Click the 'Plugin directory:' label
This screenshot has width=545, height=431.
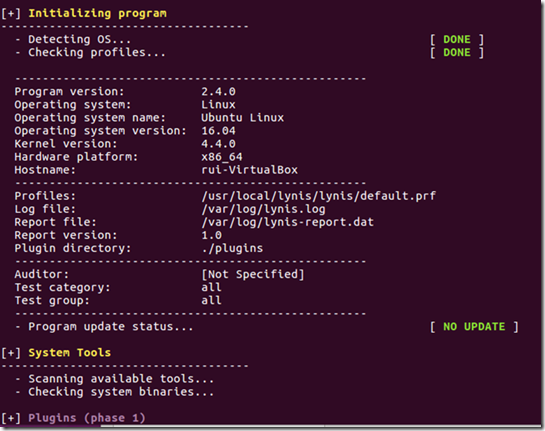click(73, 249)
